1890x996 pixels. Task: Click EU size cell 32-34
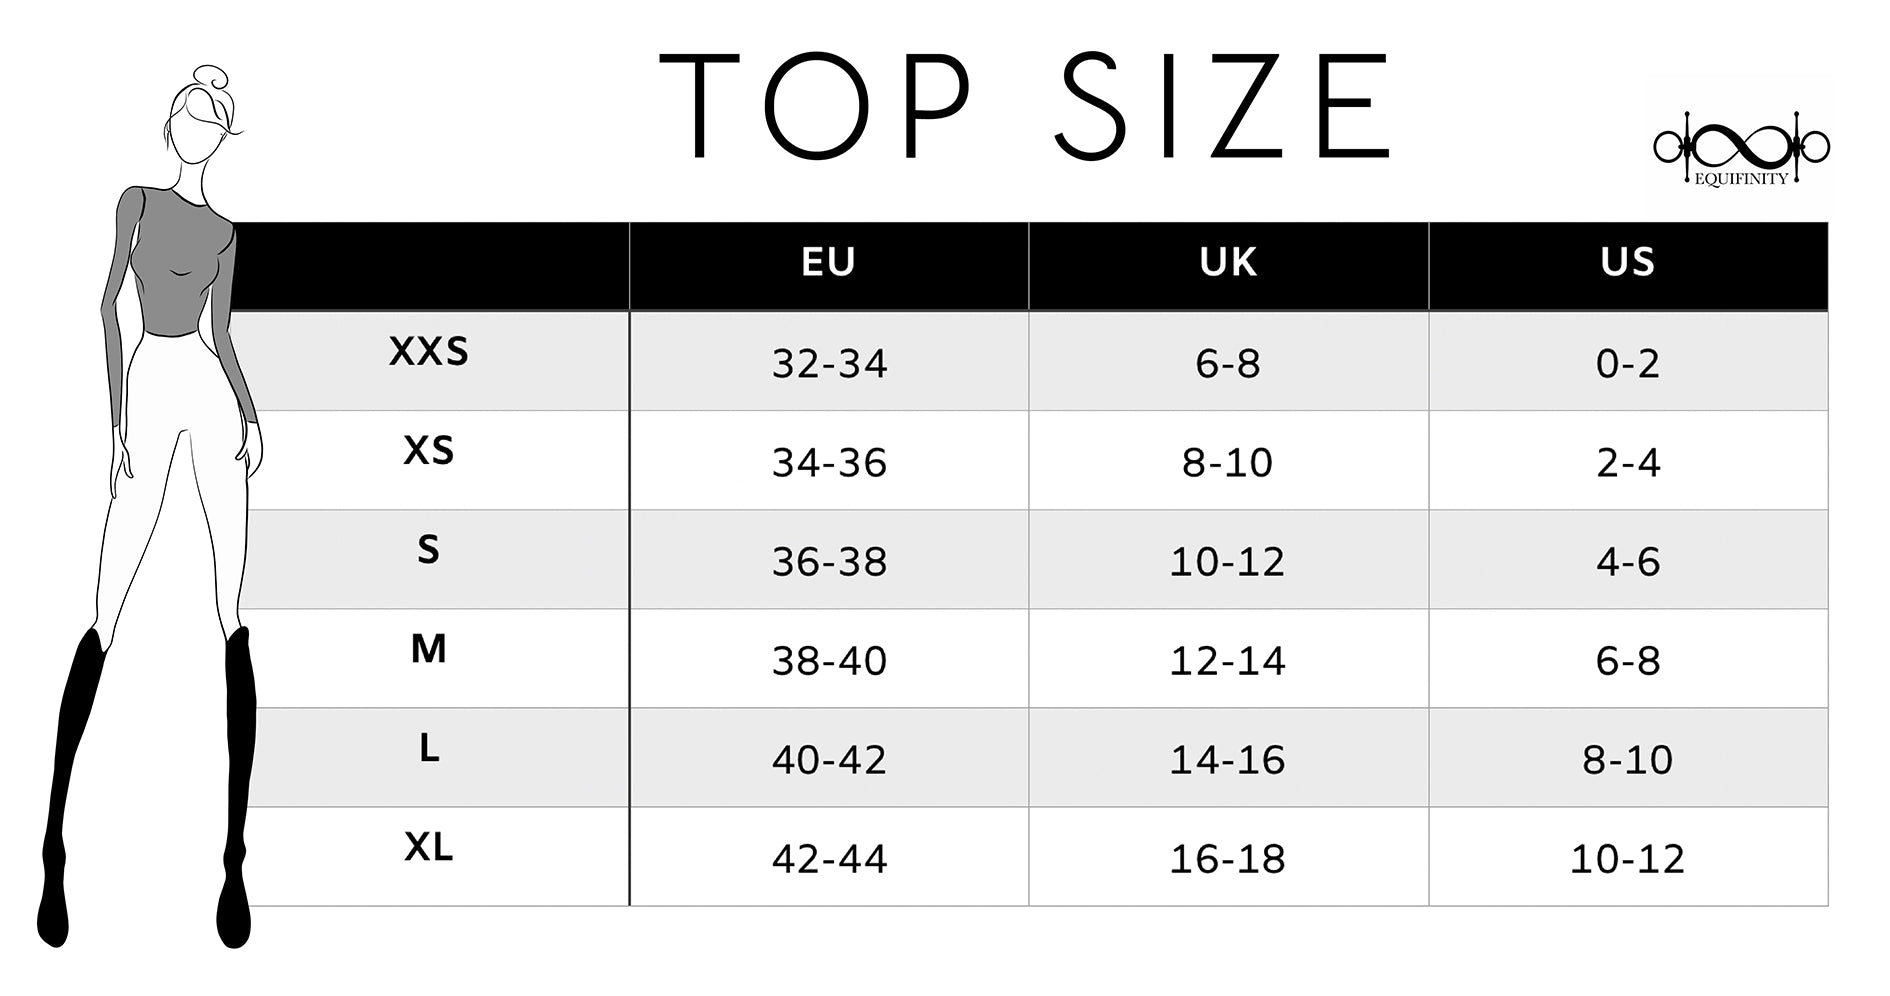[829, 363]
